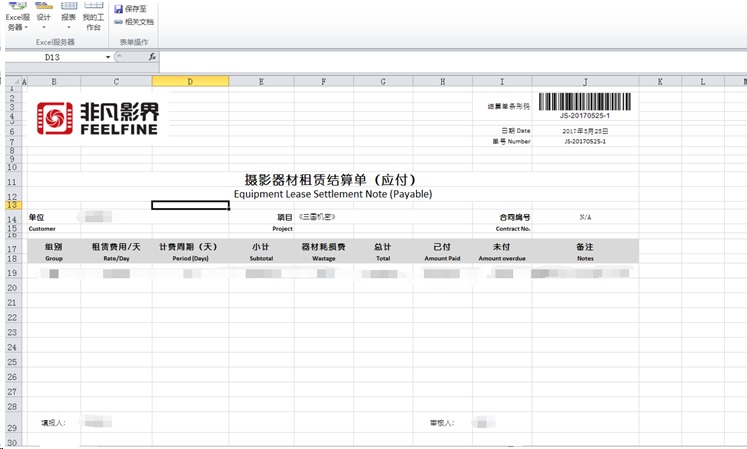Viewport: 747px width, 449px height.
Task: Expand the 设计 dropdown arrow
Action: click(43, 27)
